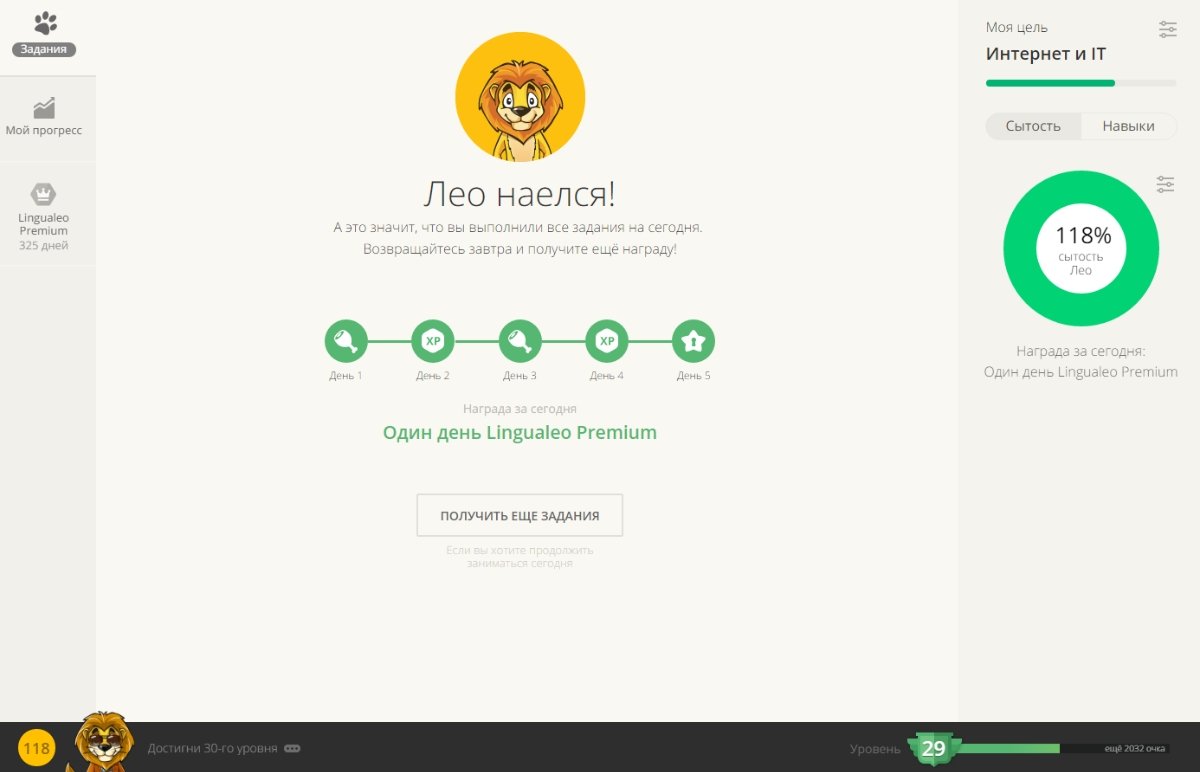Click the Интернет и IT goal progress bar
This screenshot has height=772, width=1200.
pyautogui.click(x=1081, y=83)
